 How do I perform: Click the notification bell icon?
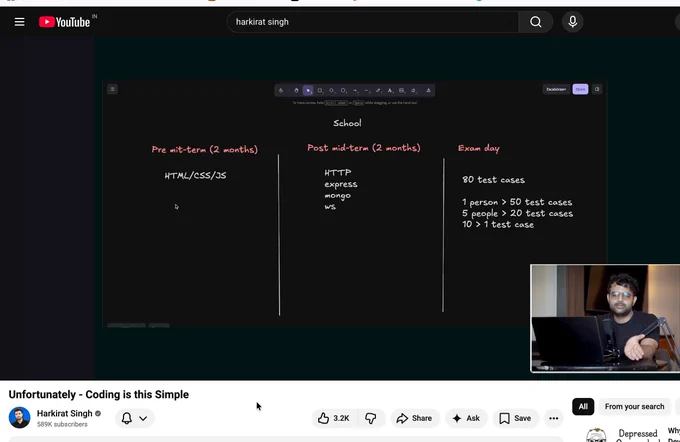click(127, 418)
